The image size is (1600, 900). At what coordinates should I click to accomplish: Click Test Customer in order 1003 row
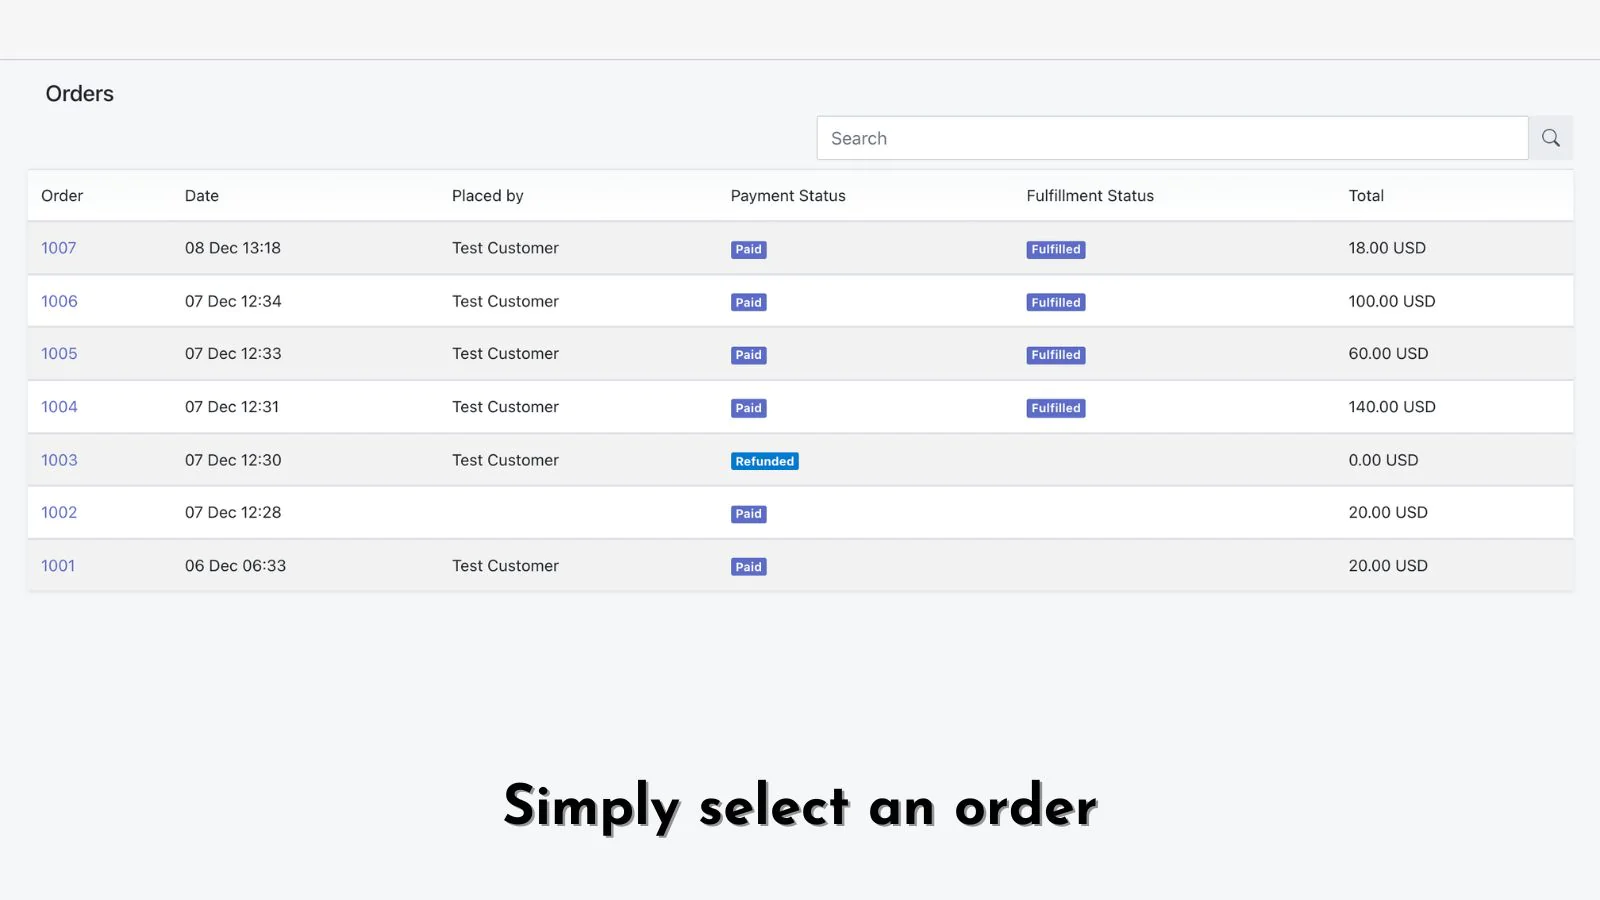505,460
